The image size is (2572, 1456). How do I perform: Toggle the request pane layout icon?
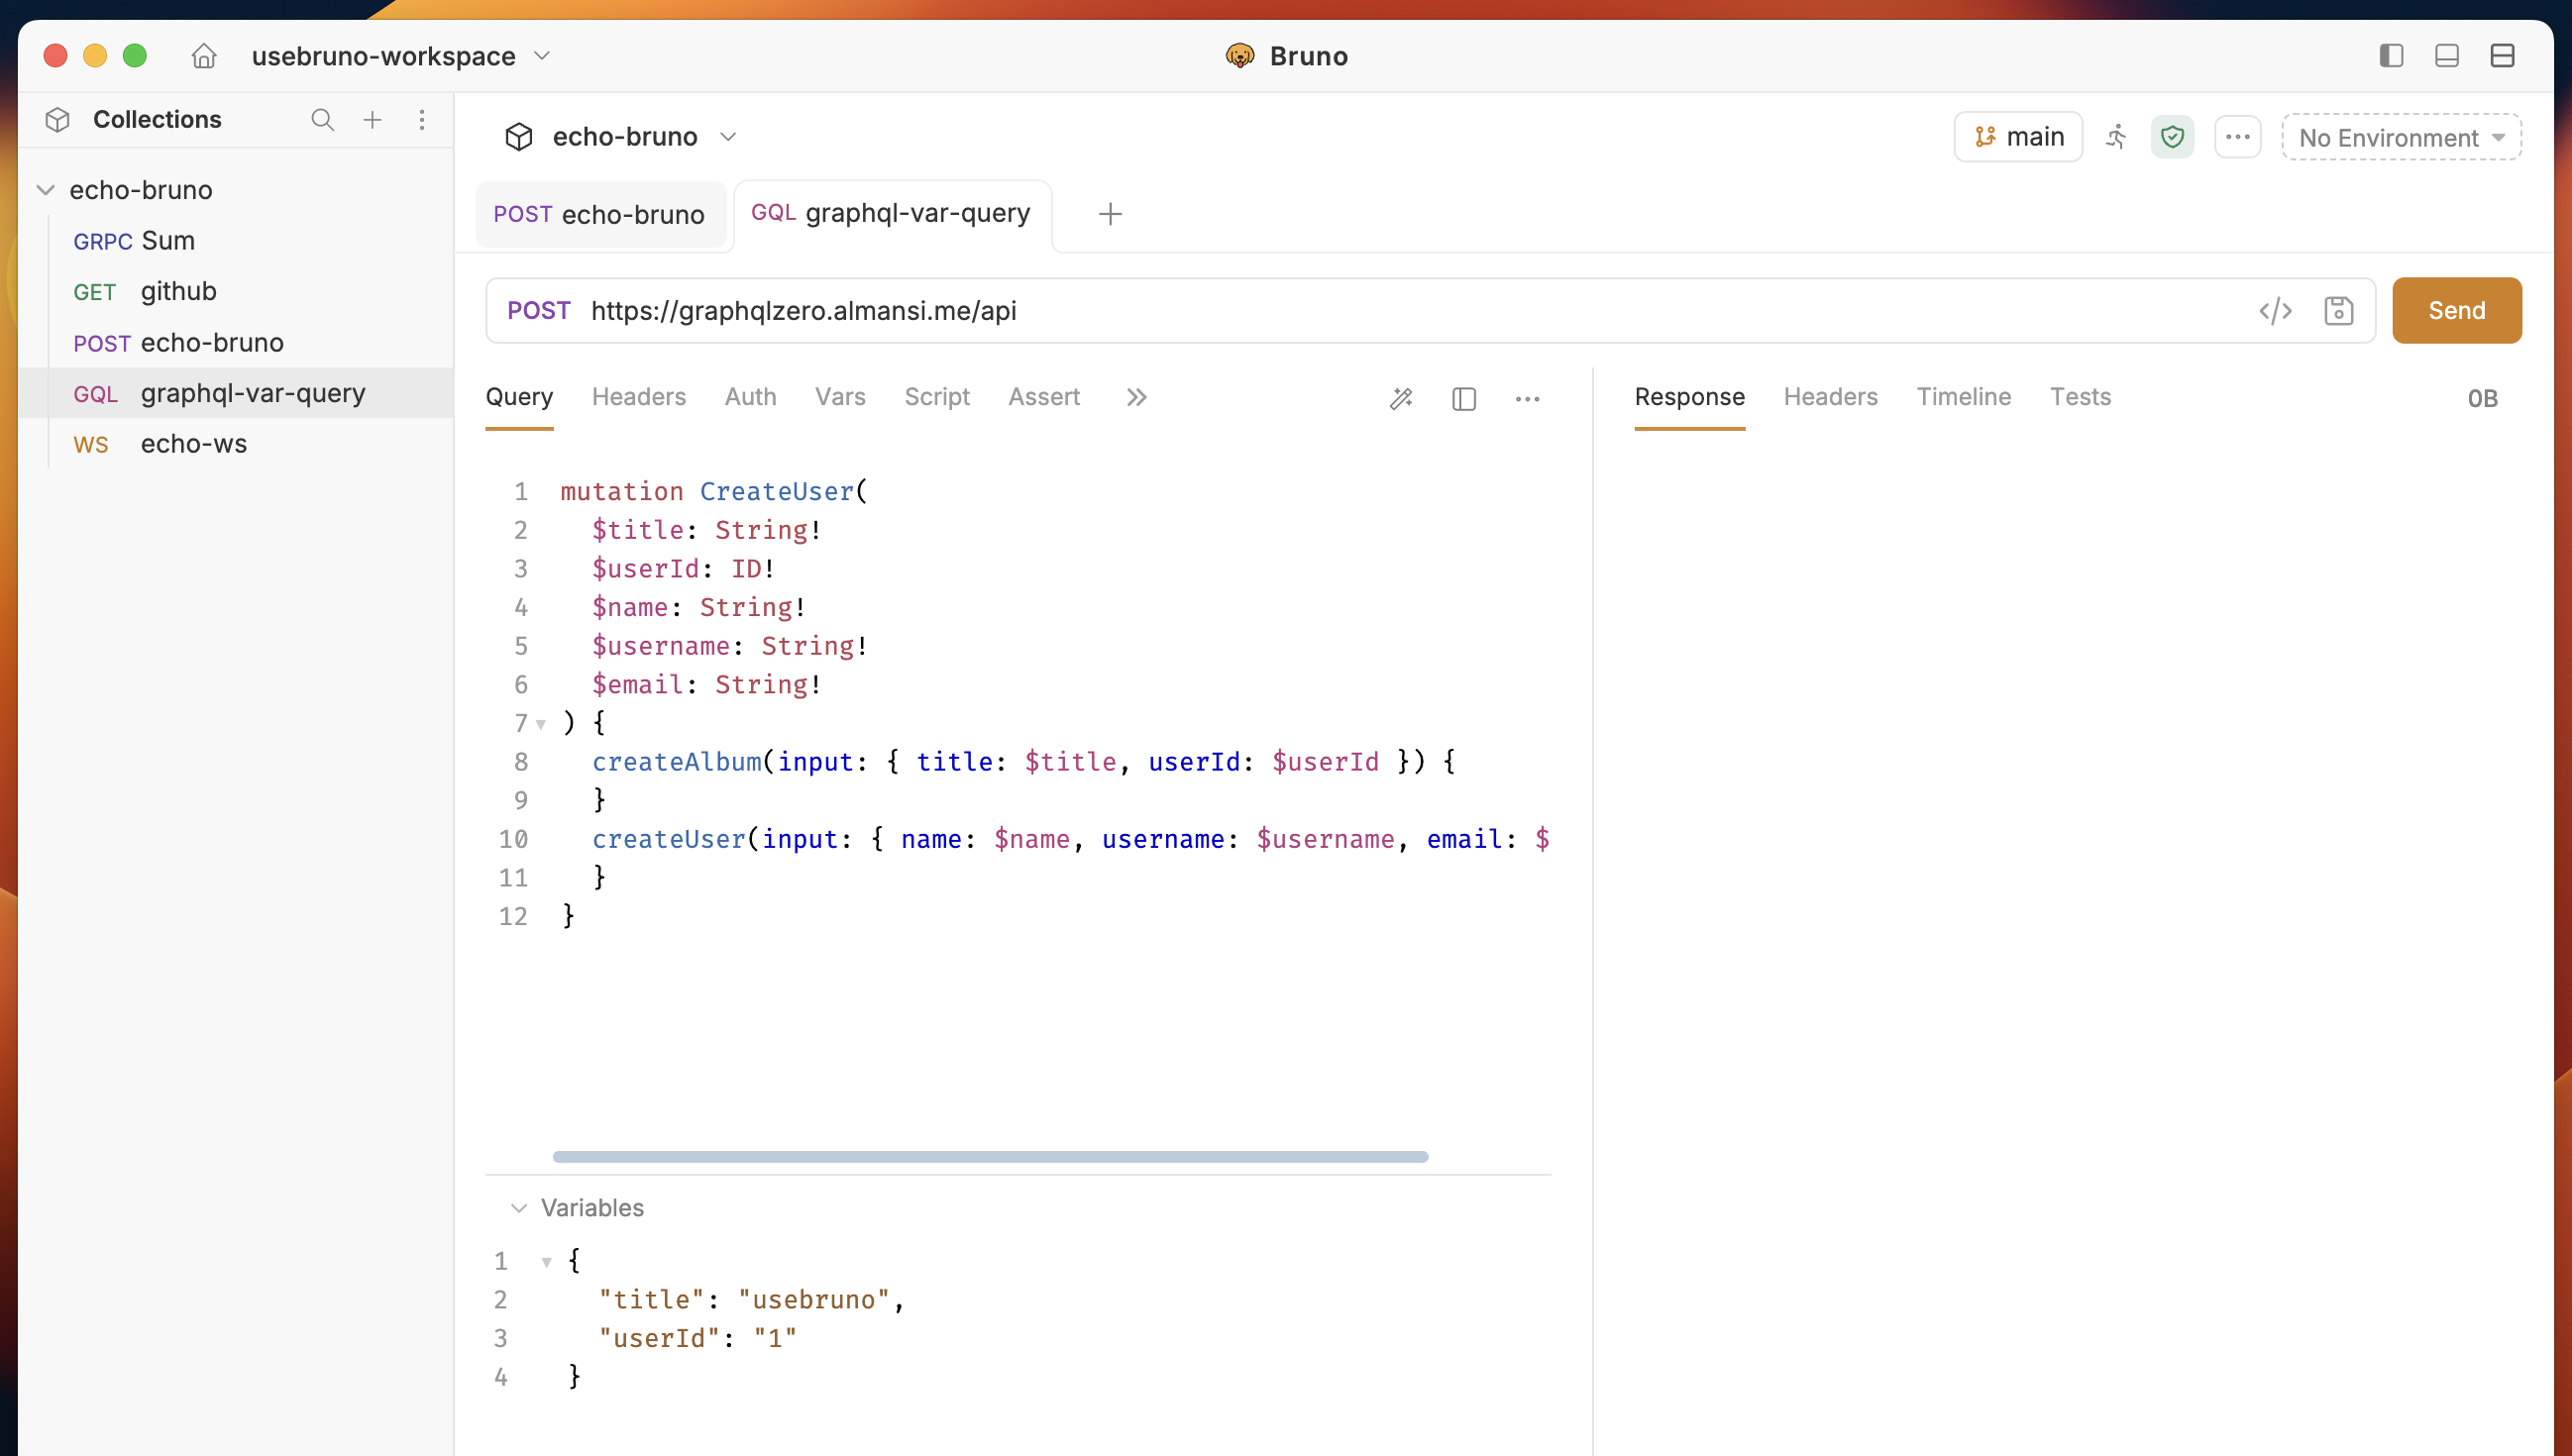click(x=1463, y=399)
